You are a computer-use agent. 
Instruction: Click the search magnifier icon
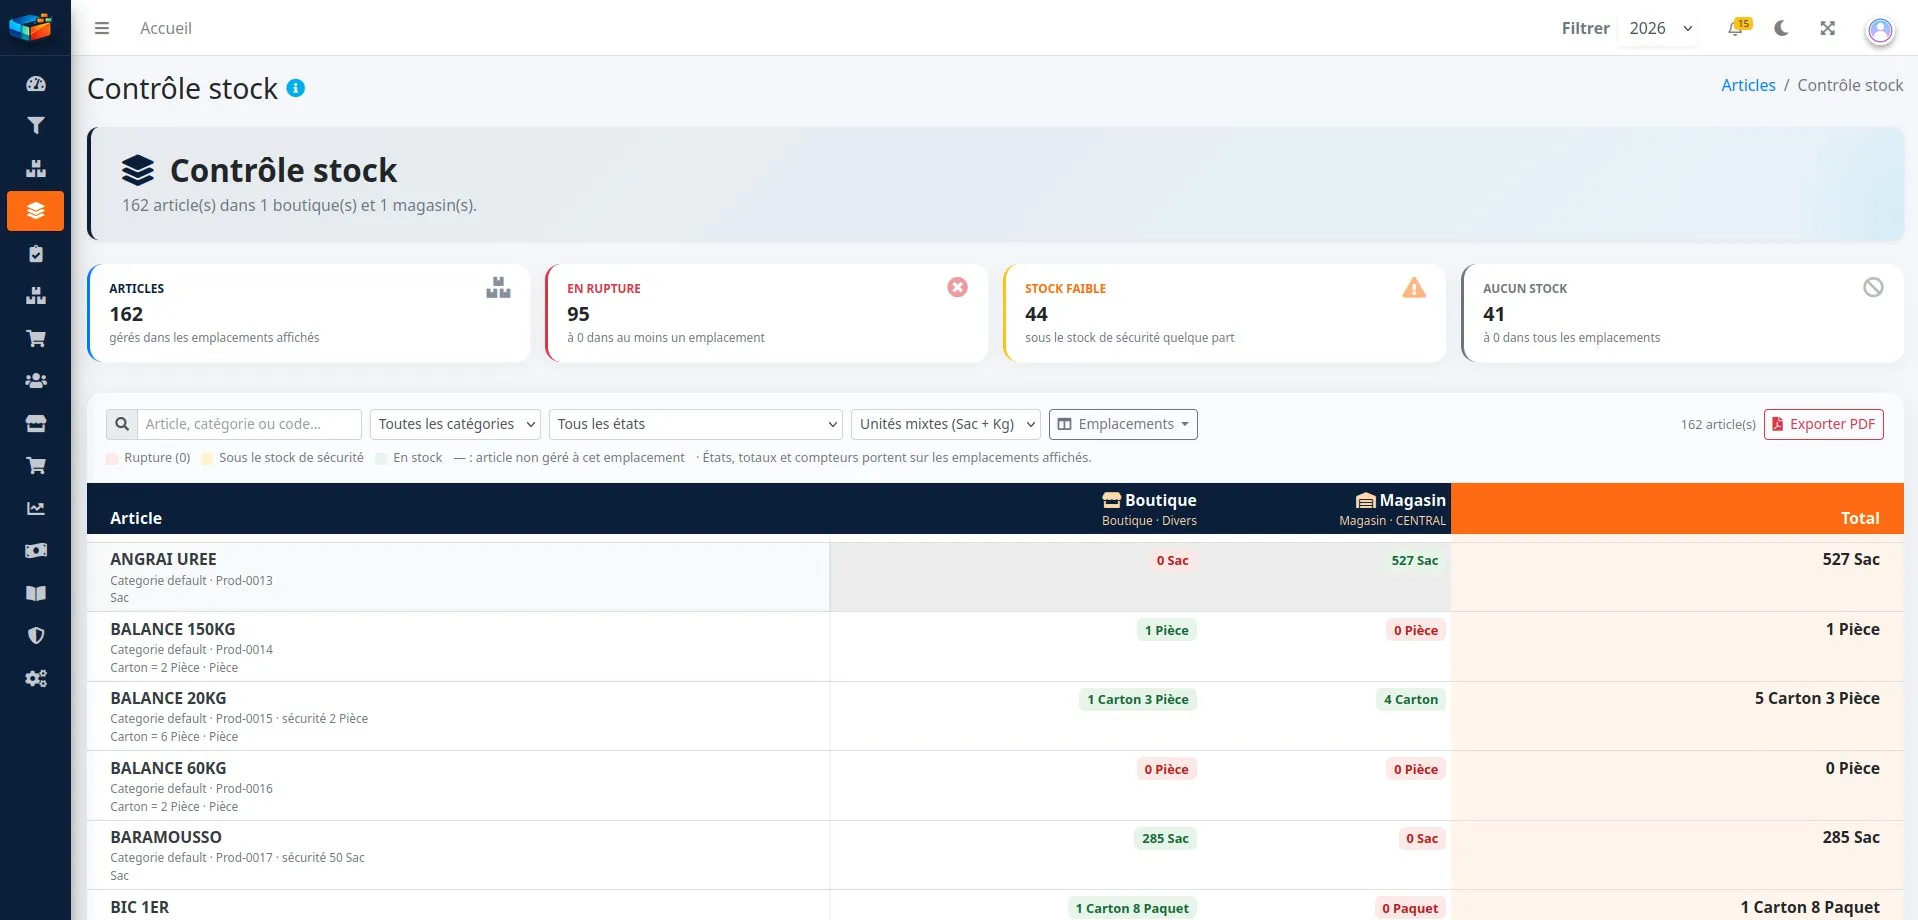coord(122,424)
